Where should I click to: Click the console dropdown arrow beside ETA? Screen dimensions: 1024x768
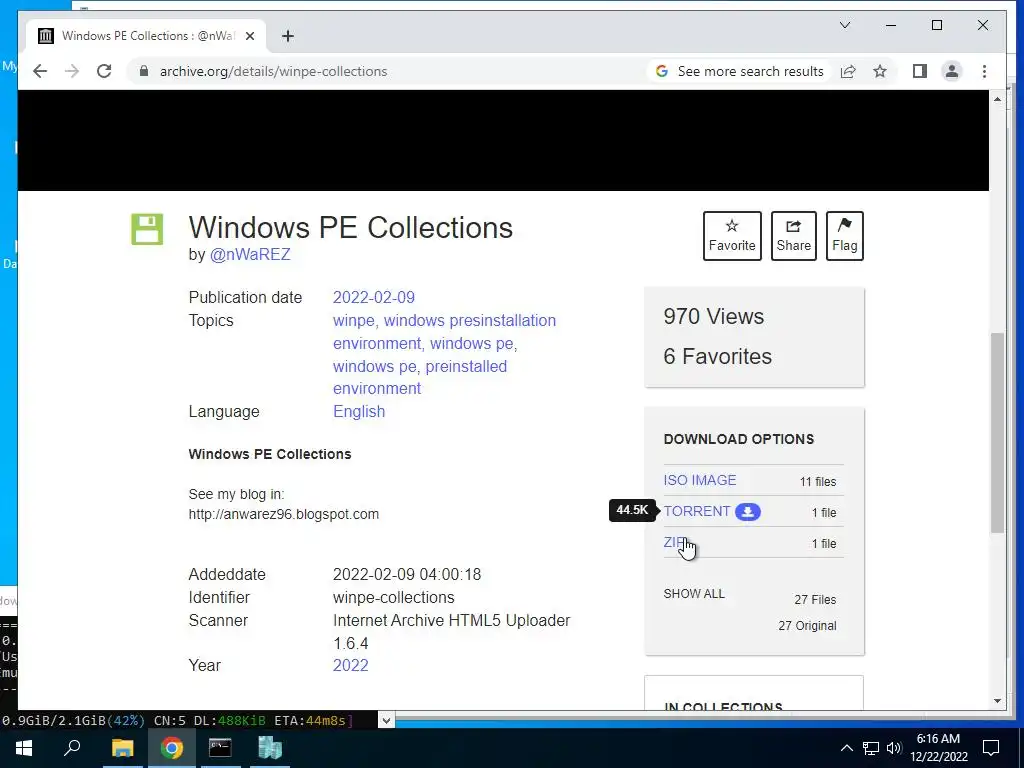click(x=386, y=720)
